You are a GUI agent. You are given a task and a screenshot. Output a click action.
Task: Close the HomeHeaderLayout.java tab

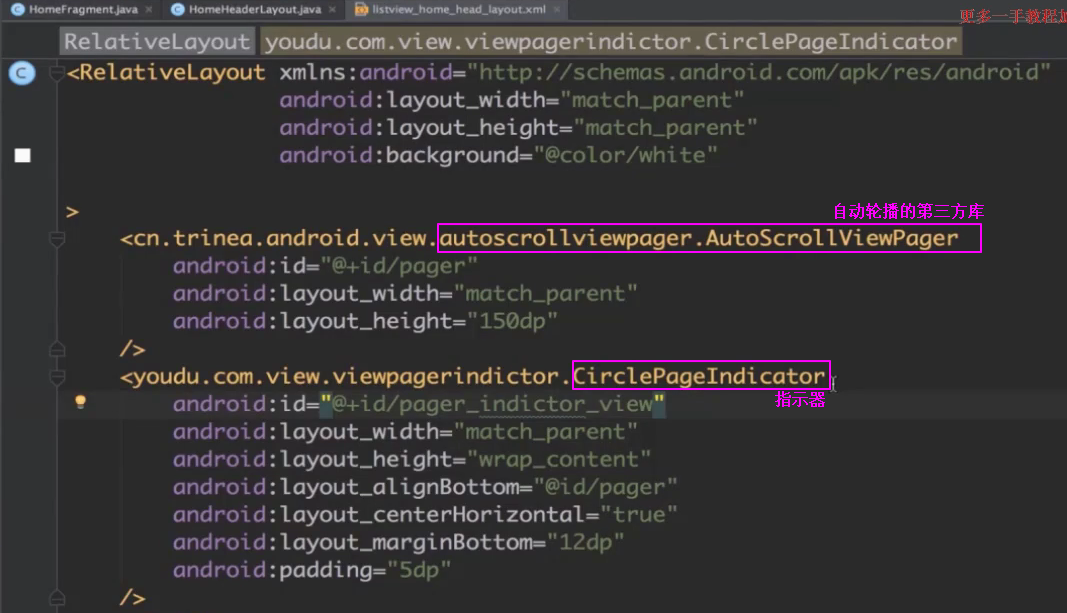click(331, 10)
